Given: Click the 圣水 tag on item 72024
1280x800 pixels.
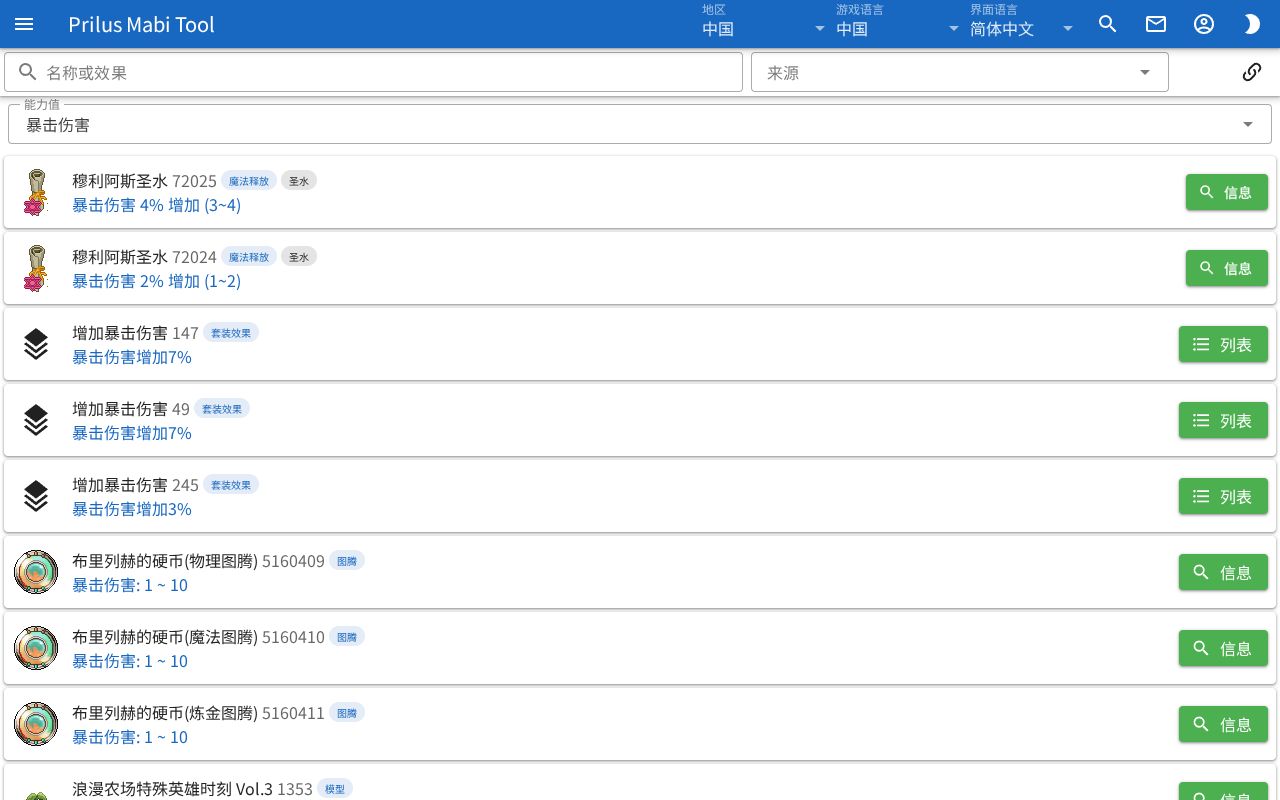Looking at the screenshot, I should (x=299, y=257).
